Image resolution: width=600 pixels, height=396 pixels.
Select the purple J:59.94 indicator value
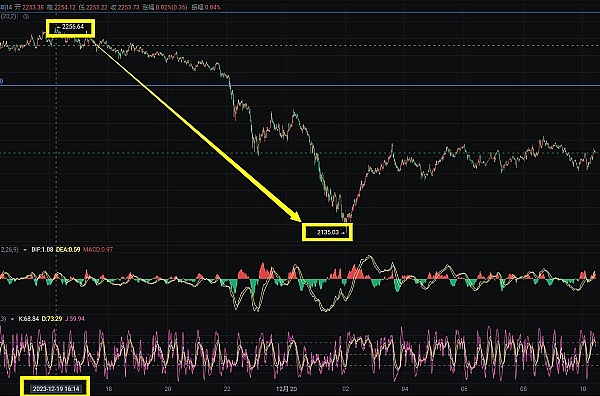tap(75, 318)
